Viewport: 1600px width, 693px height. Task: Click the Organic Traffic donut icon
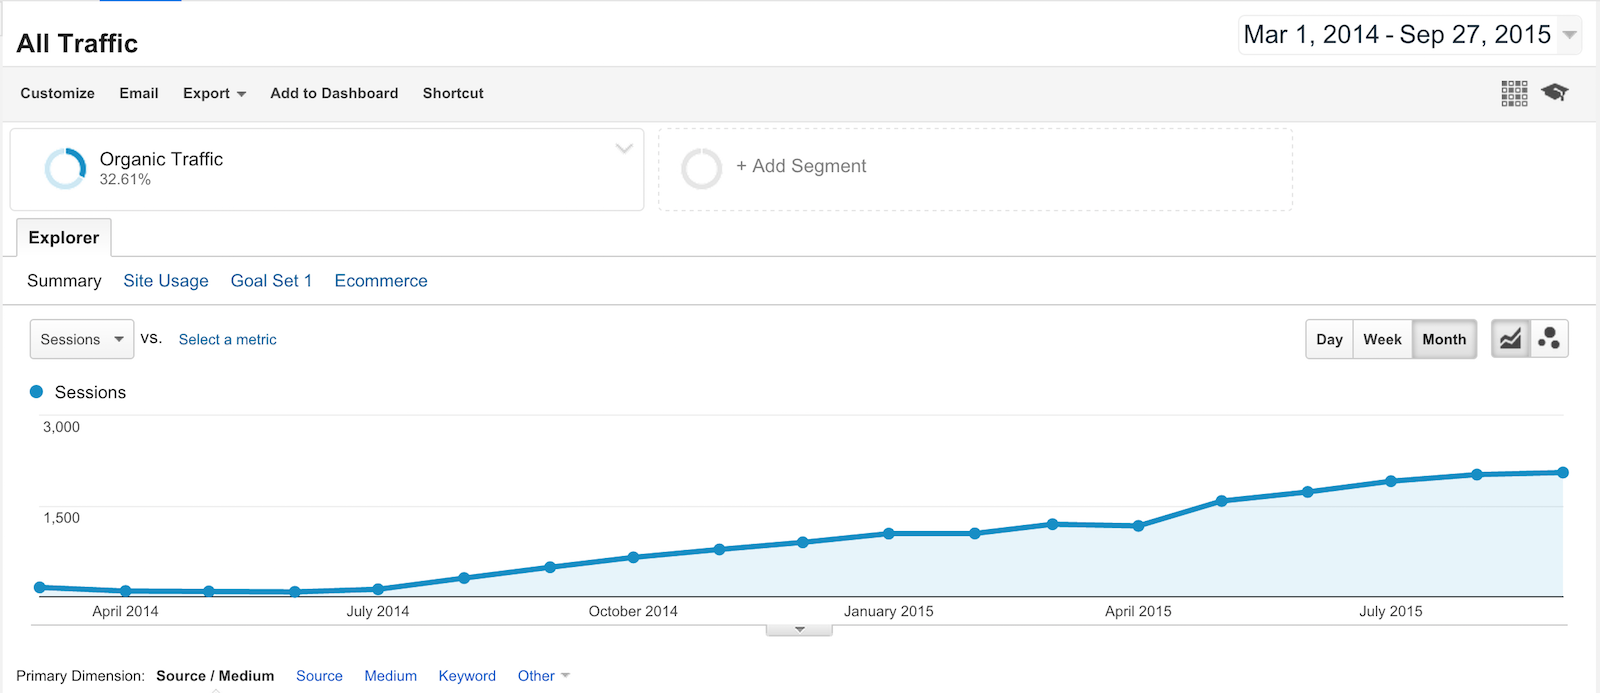pos(66,168)
